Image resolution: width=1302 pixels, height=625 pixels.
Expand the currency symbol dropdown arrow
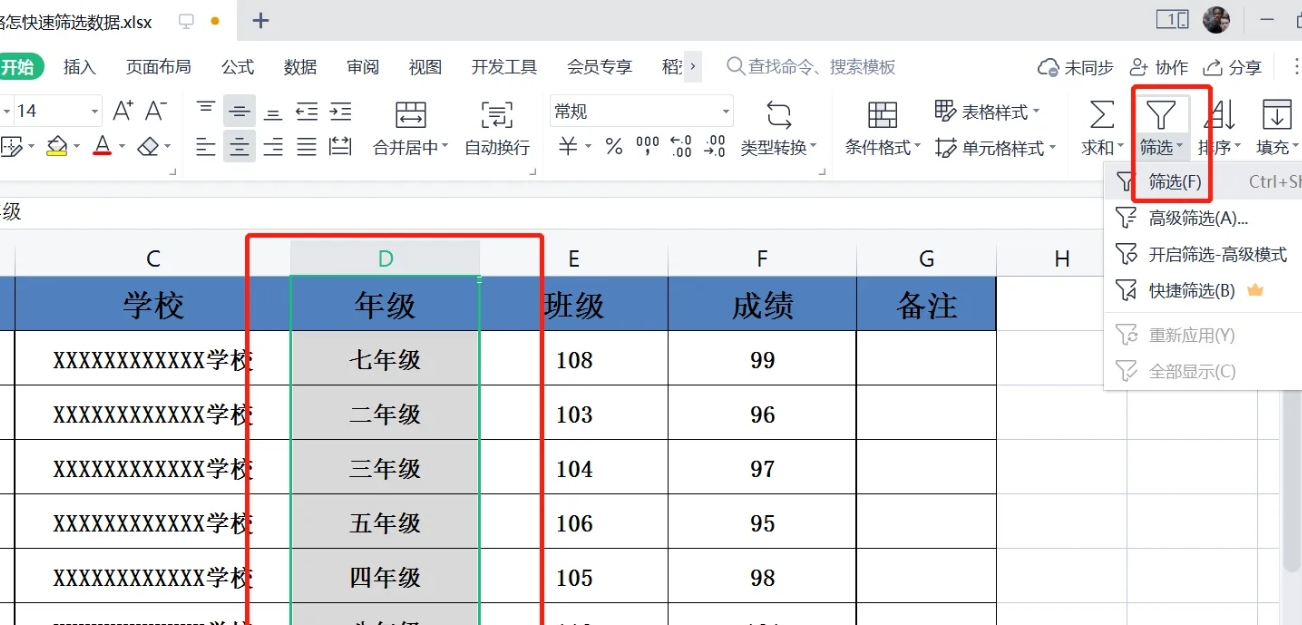coord(588,147)
